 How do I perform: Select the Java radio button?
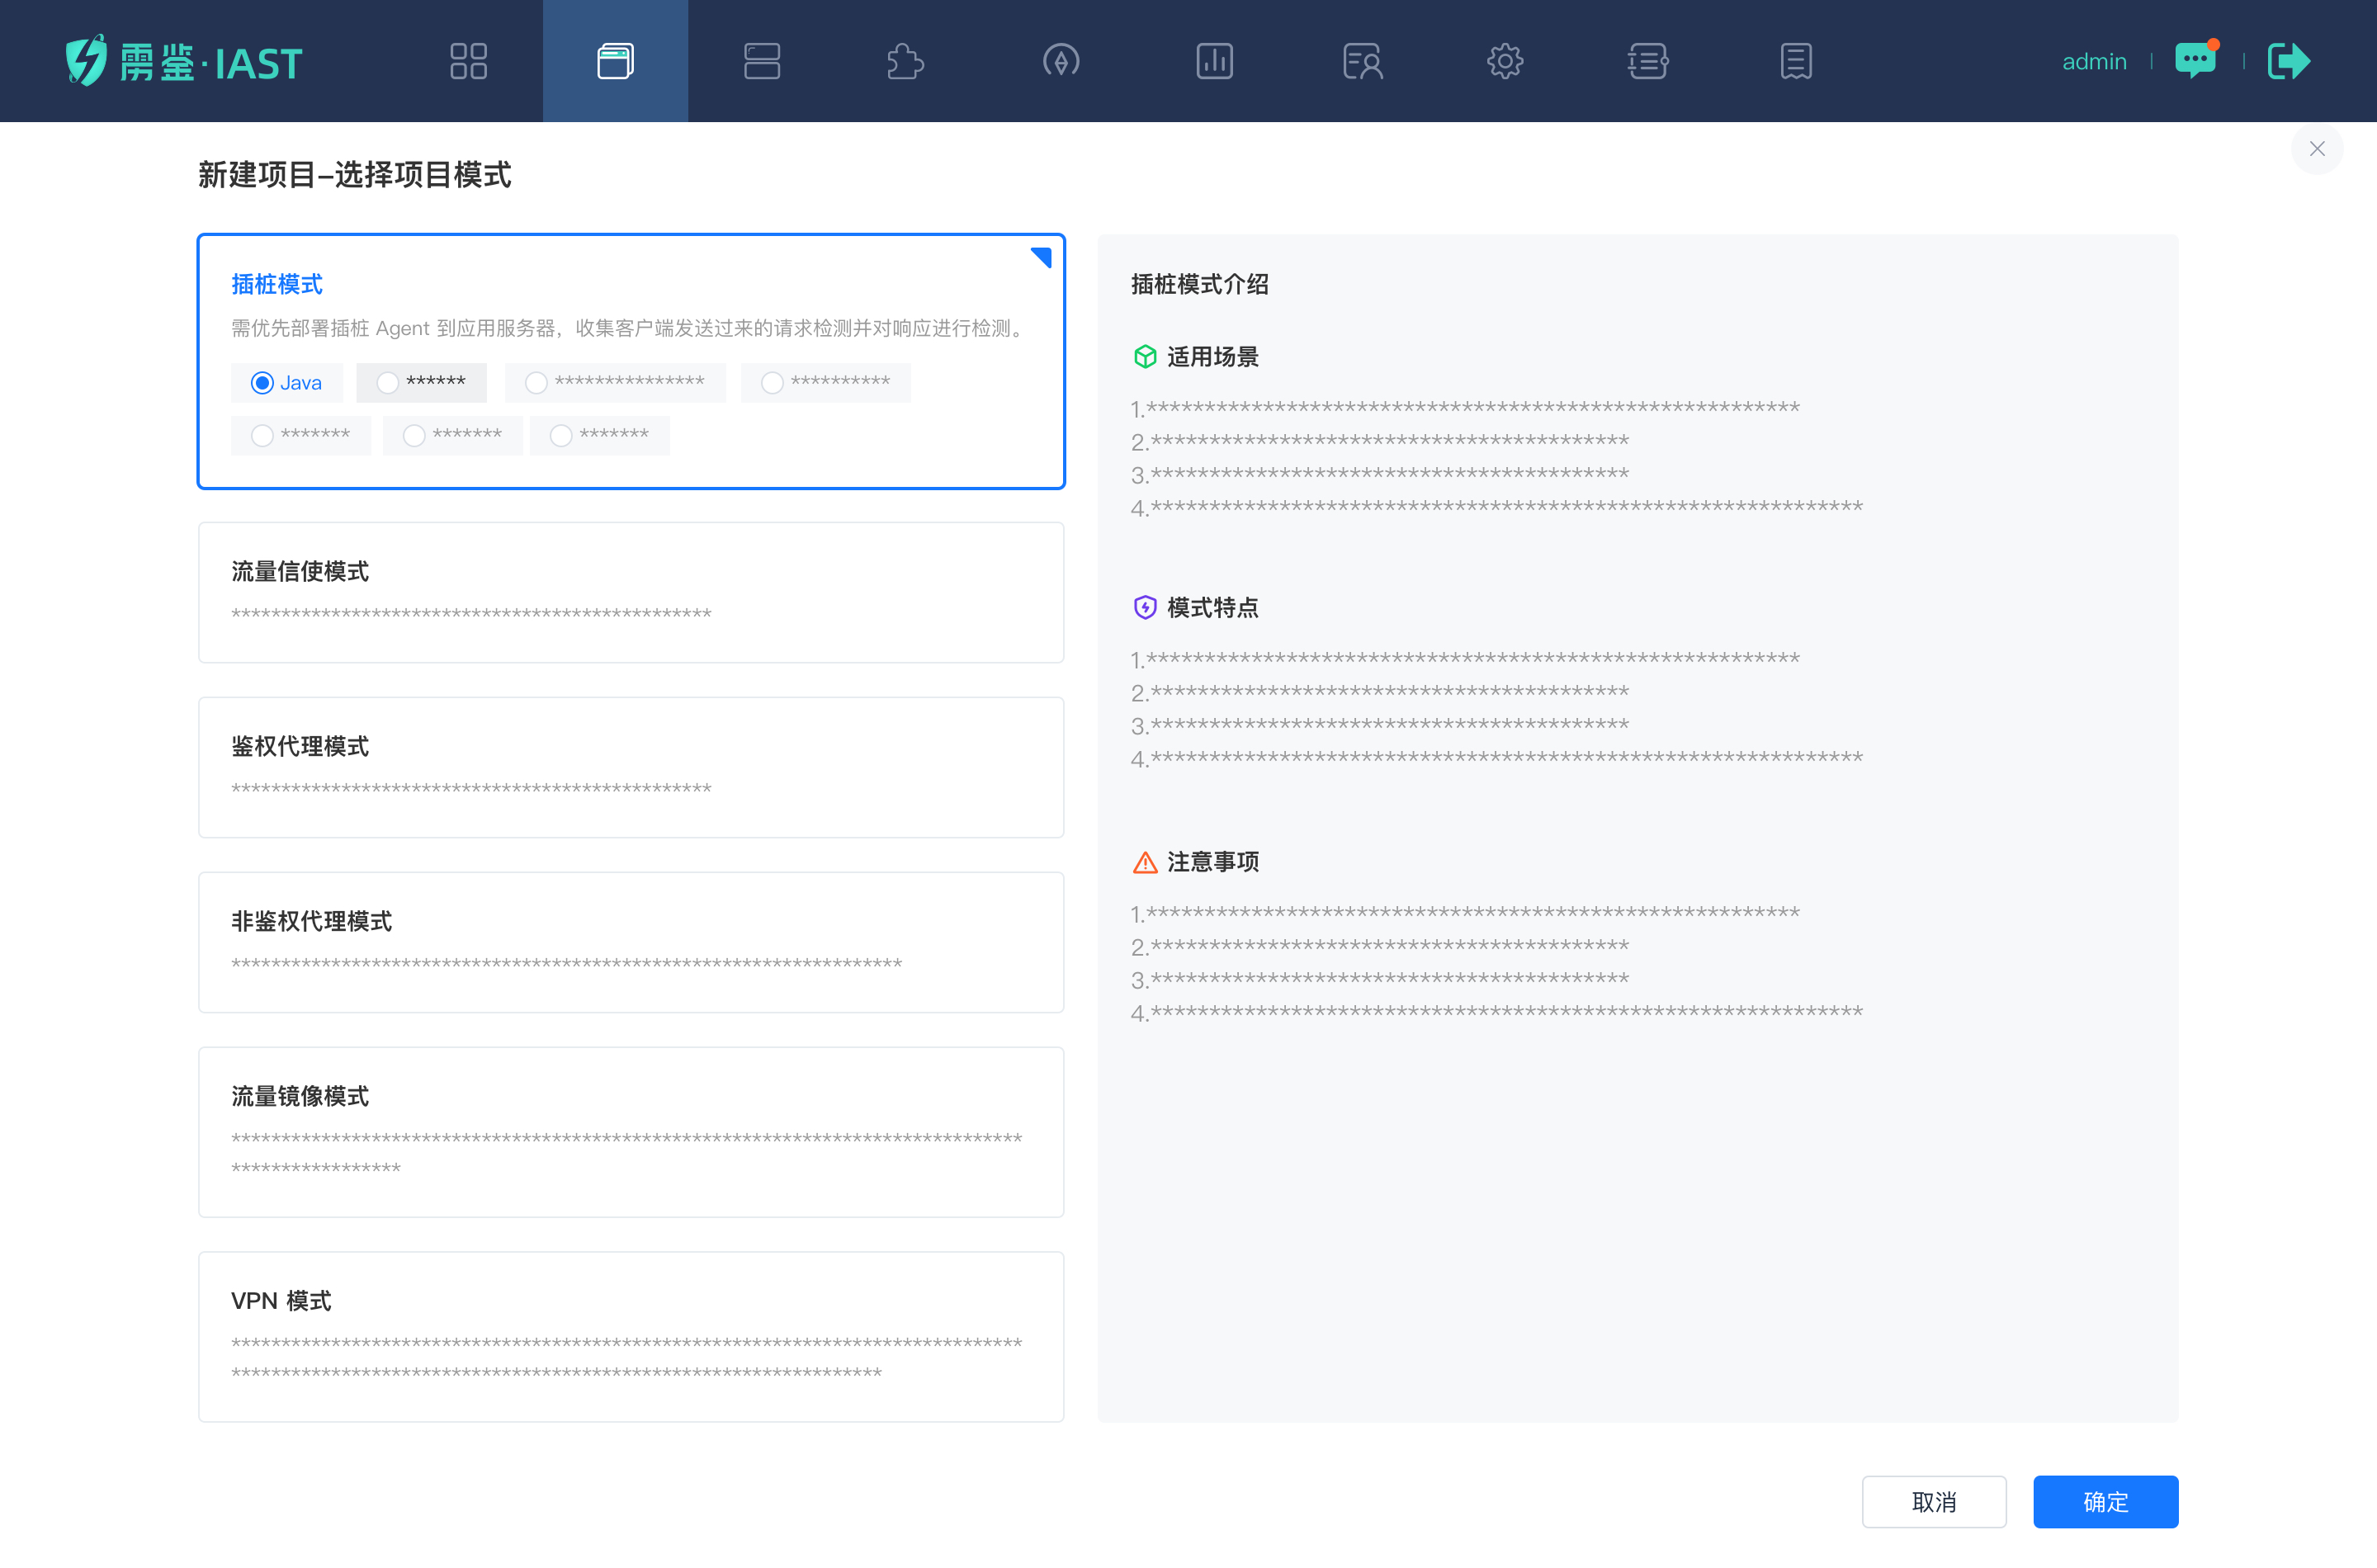[262, 383]
